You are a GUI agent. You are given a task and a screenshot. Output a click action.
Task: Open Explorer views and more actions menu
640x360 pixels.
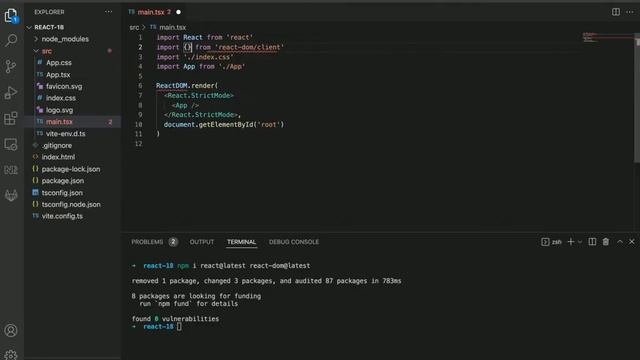coord(109,12)
